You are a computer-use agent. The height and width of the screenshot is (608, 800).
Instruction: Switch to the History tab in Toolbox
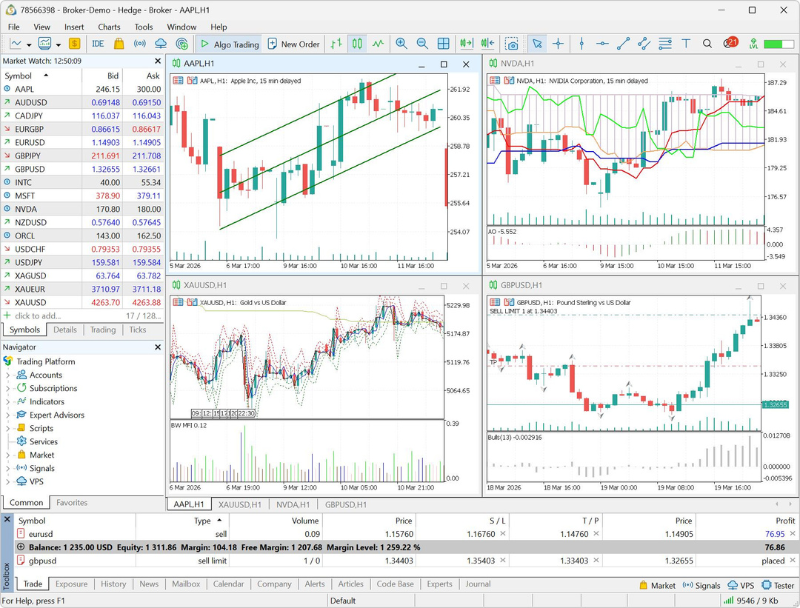coord(113,584)
